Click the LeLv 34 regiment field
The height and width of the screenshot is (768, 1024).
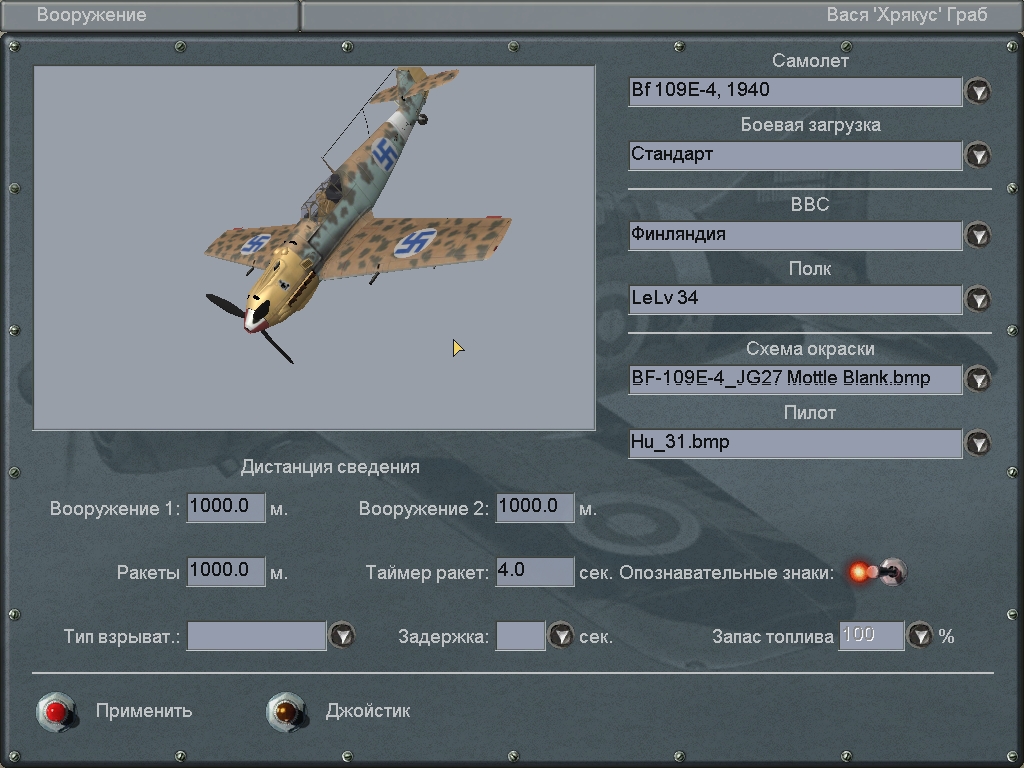(795, 299)
